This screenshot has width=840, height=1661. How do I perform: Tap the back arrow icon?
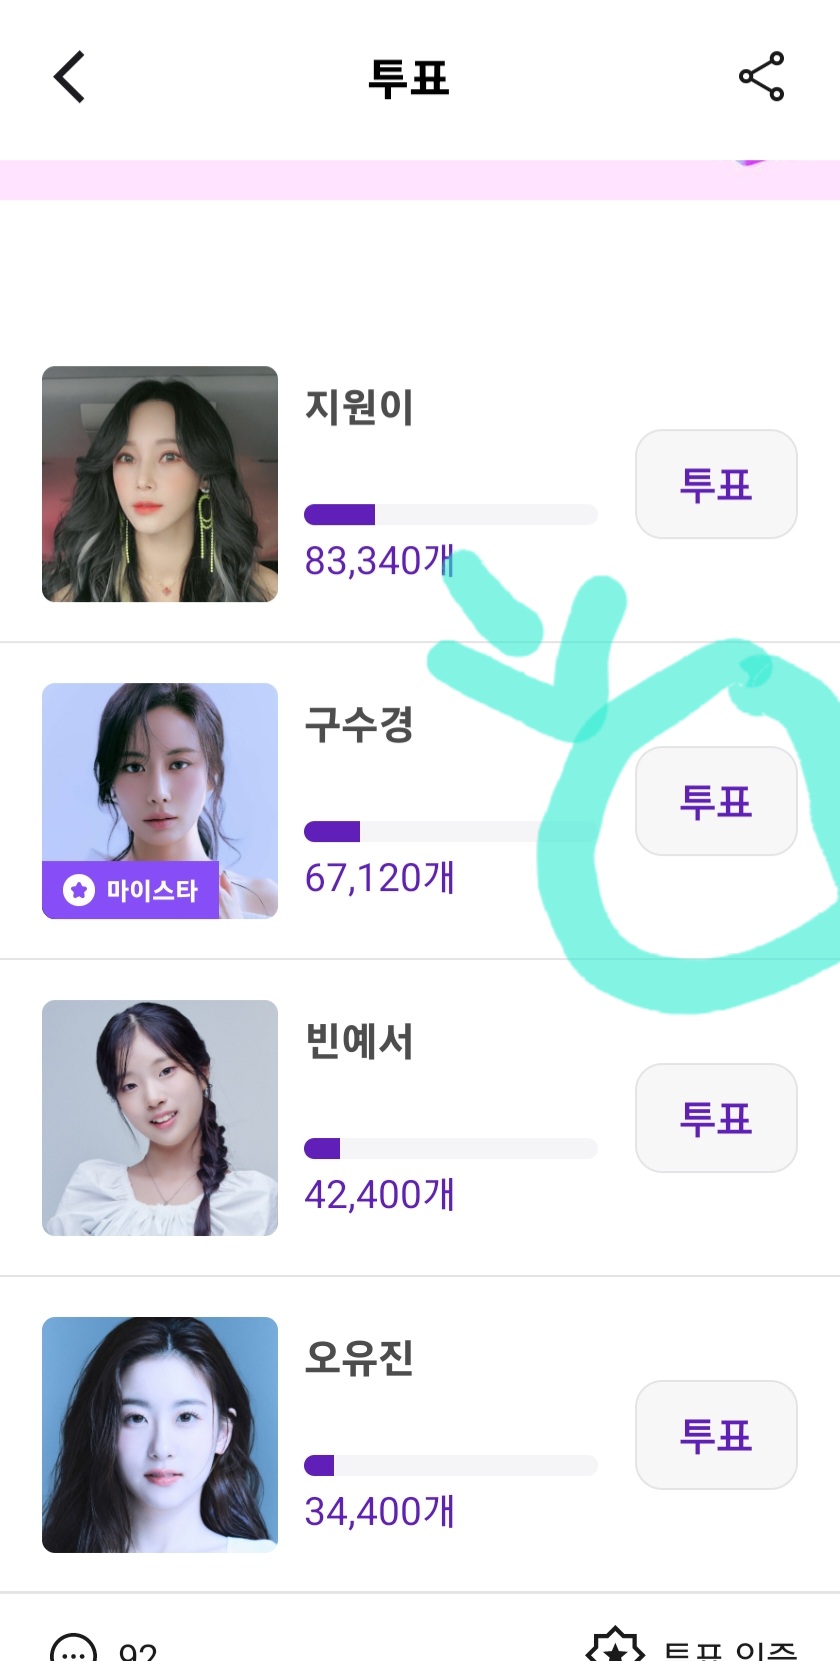pos(69,77)
